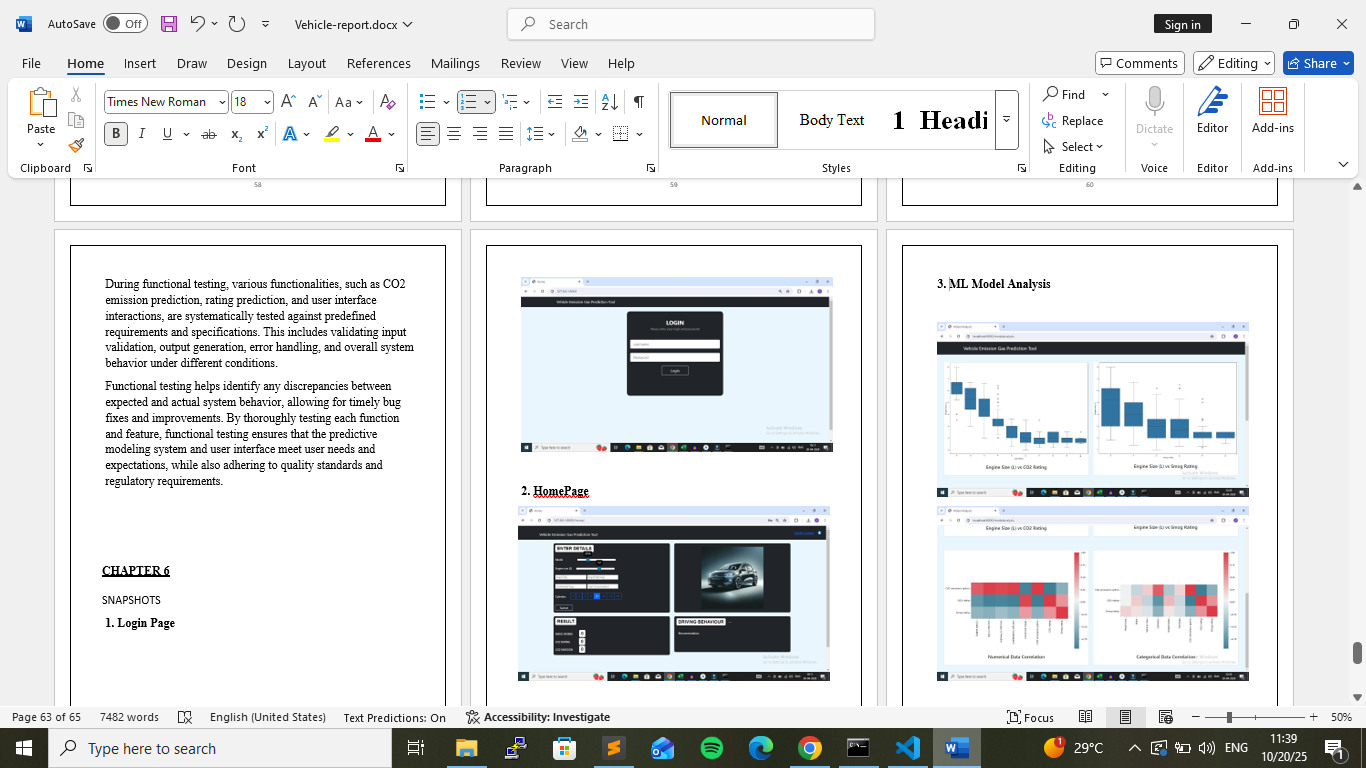The height and width of the screenshot is (768, 1366).
Task: Open the References ribbon tab
Action: point(378,63)
